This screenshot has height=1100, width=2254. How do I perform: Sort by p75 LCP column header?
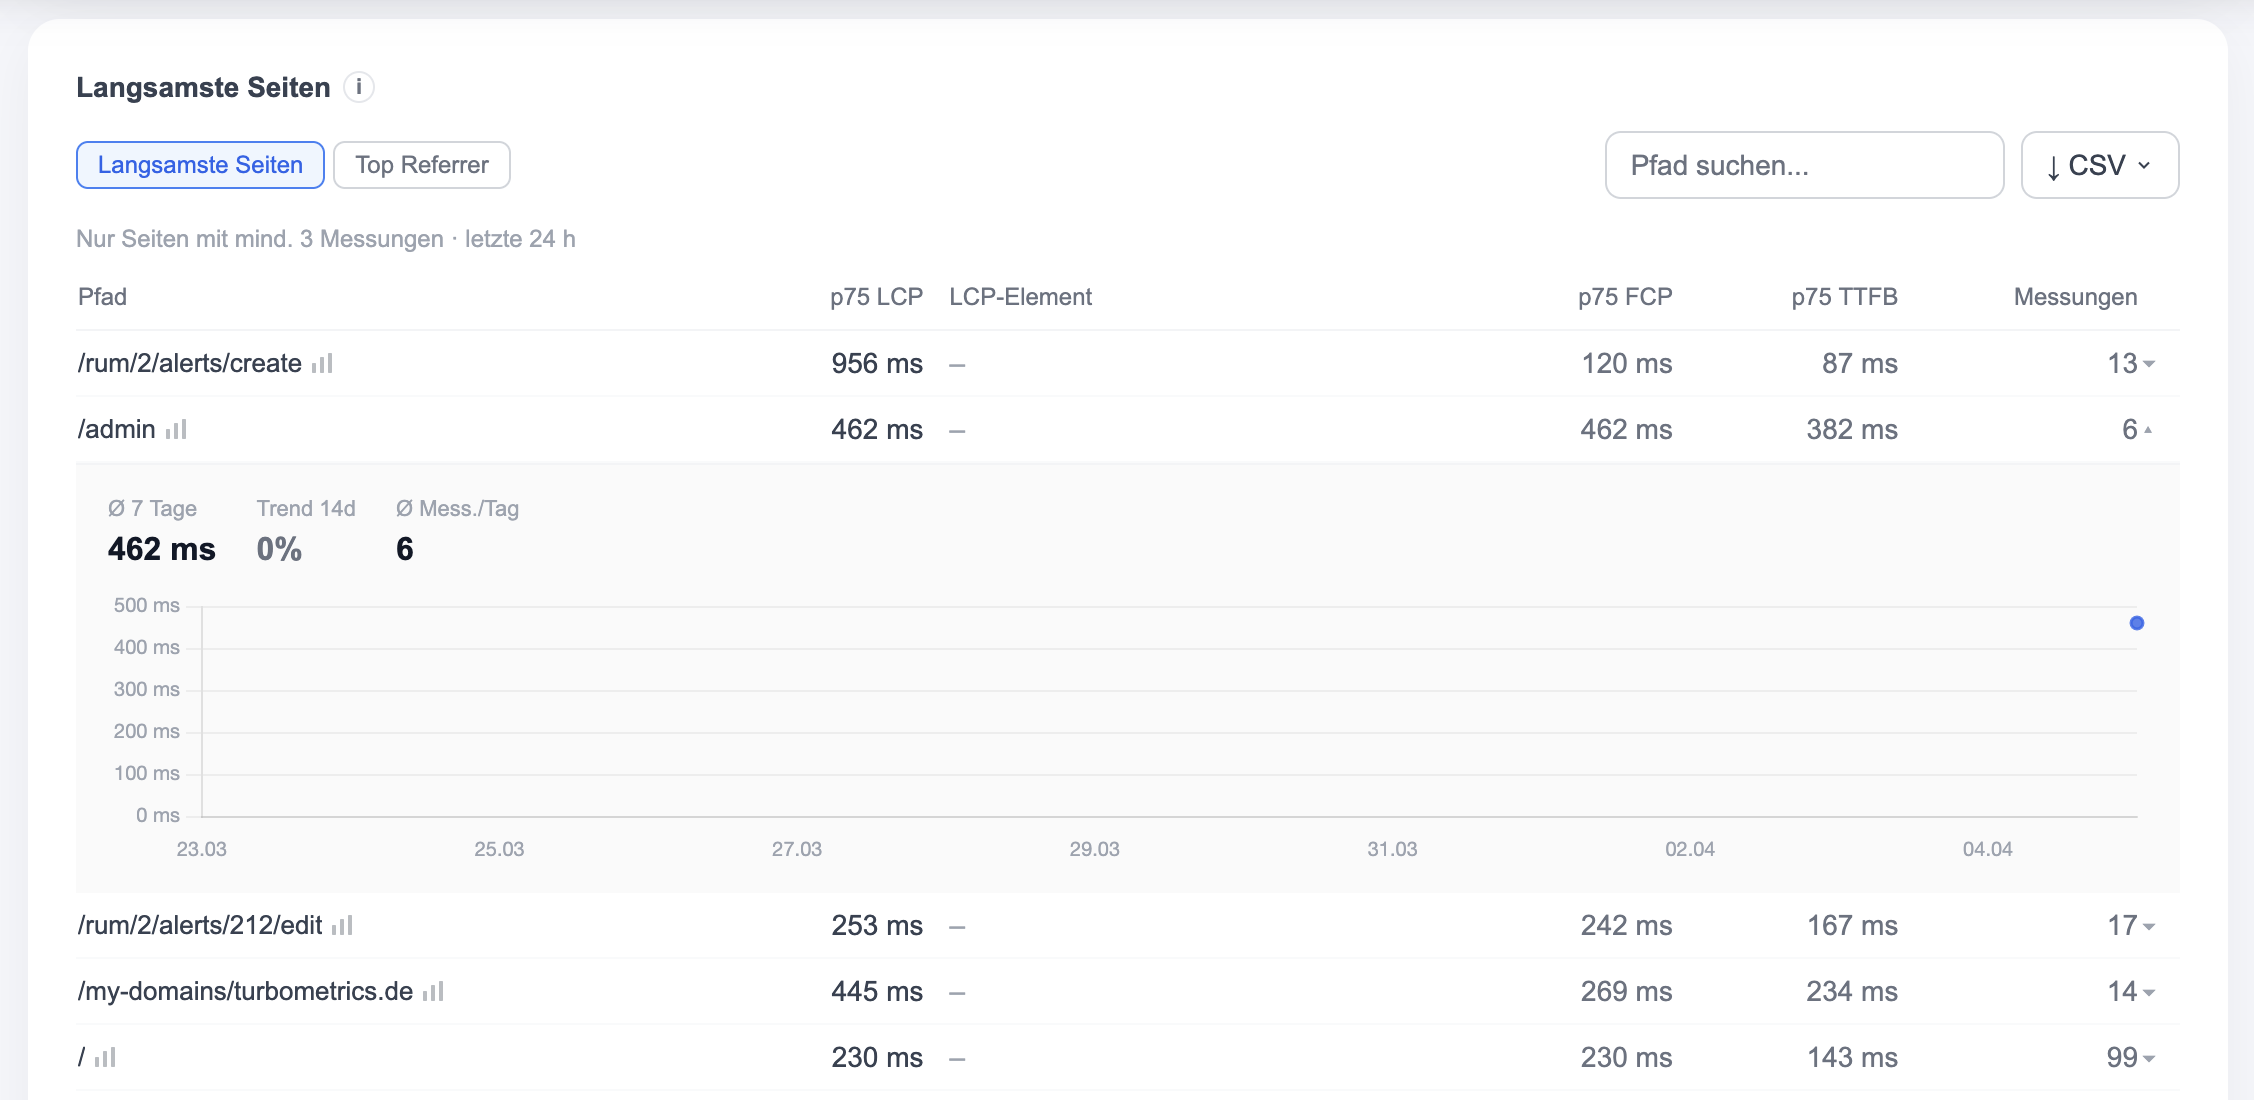coord(875,297)
